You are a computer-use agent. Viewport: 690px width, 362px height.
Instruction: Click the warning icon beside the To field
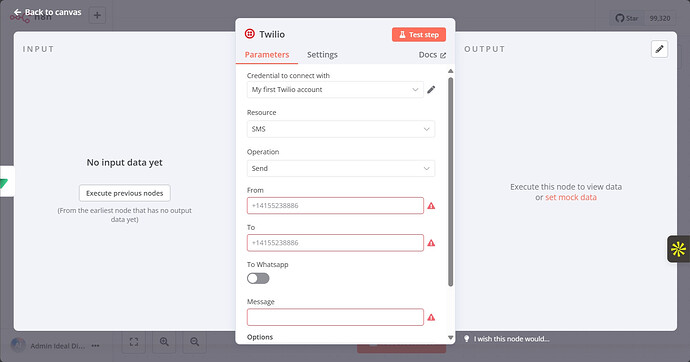coord(431,243)
